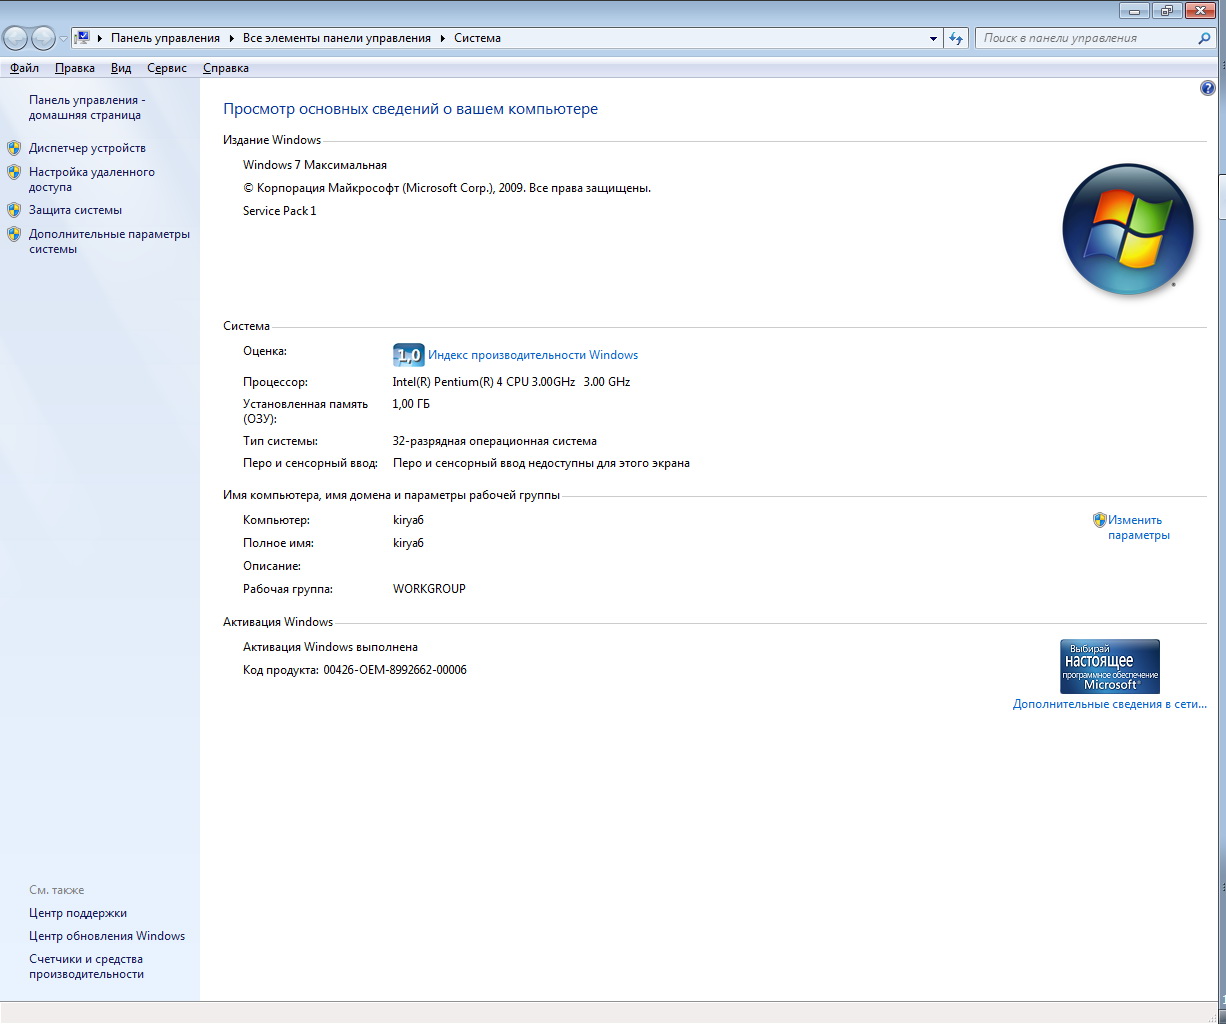Click the blue help question mark icon

pos(1207,88)
